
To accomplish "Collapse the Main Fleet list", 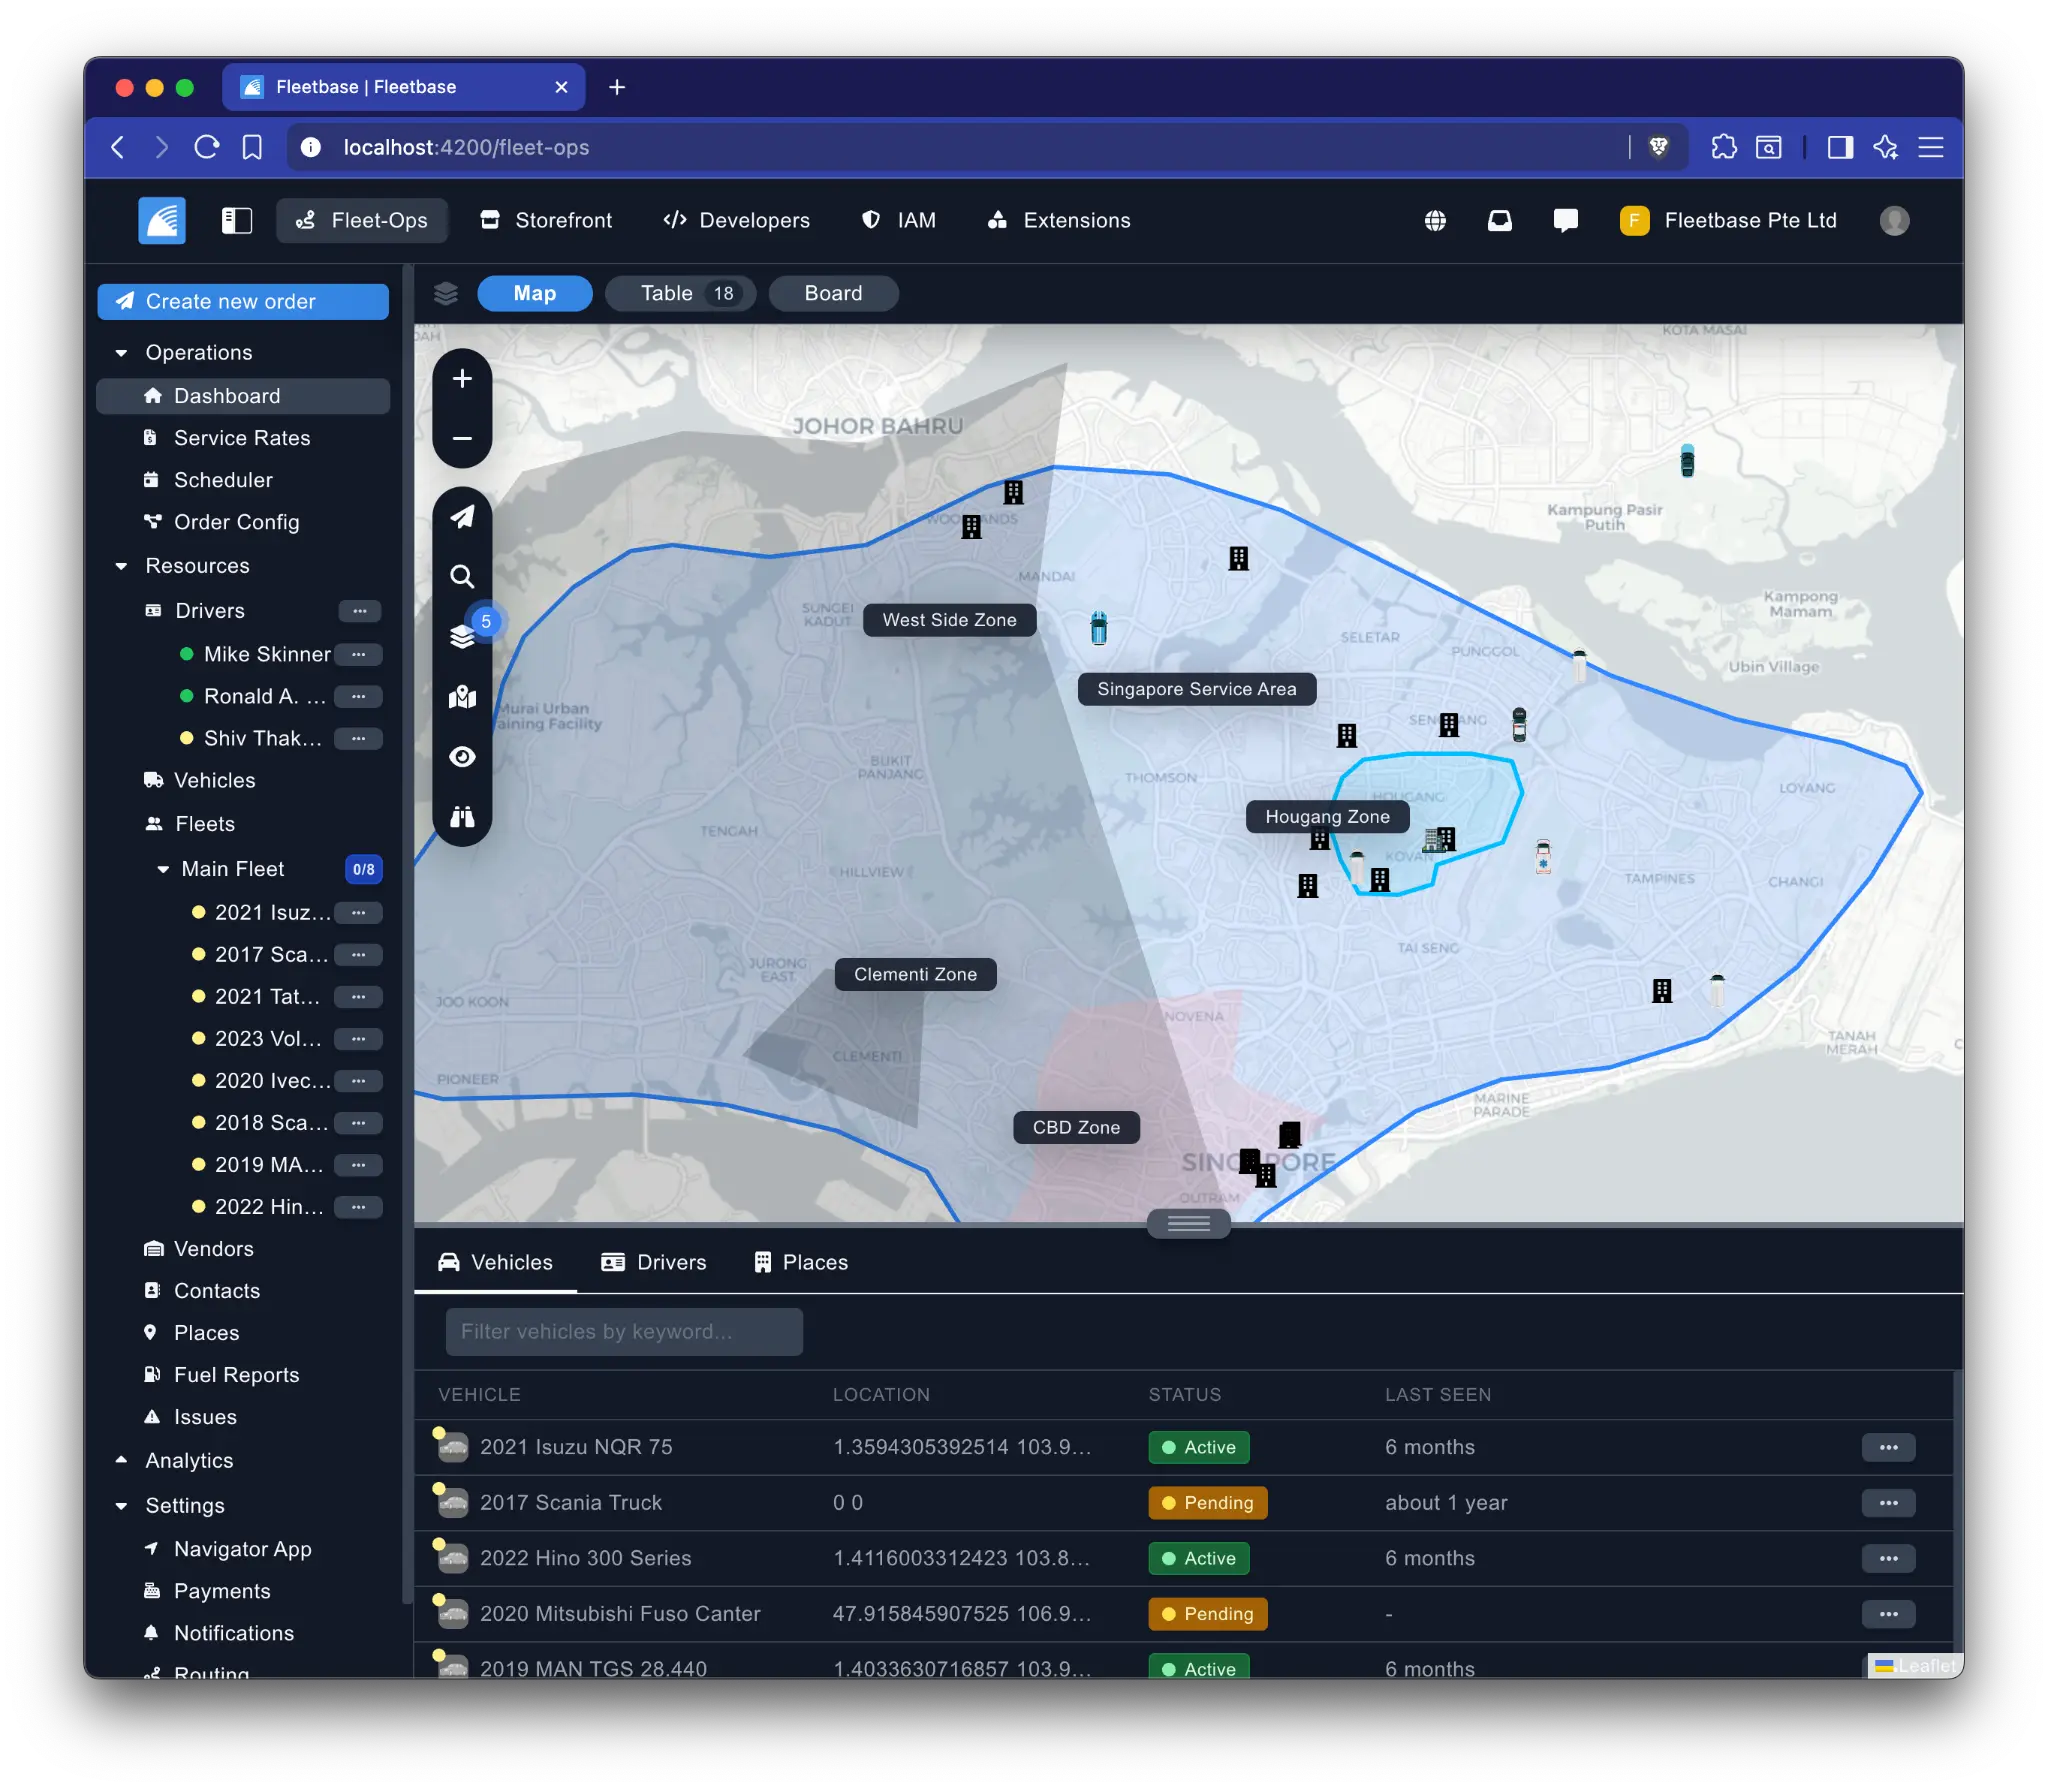I will point(163,868).
